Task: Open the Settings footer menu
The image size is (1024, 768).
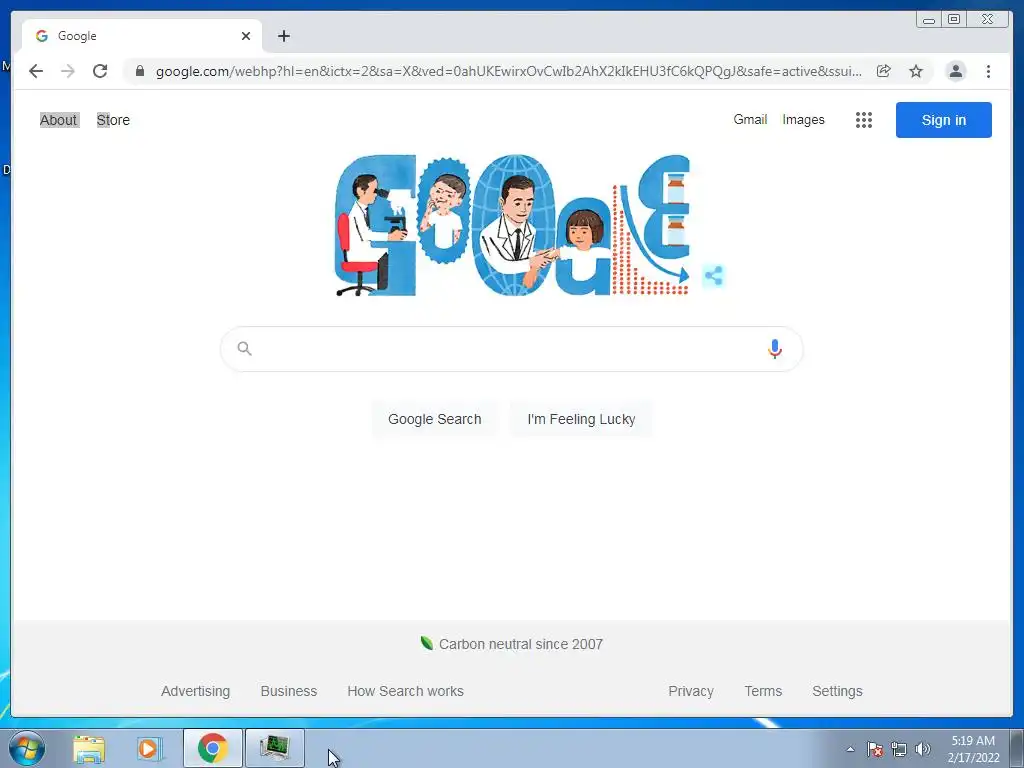Action: pyautogui.click(x=837, y=691)
